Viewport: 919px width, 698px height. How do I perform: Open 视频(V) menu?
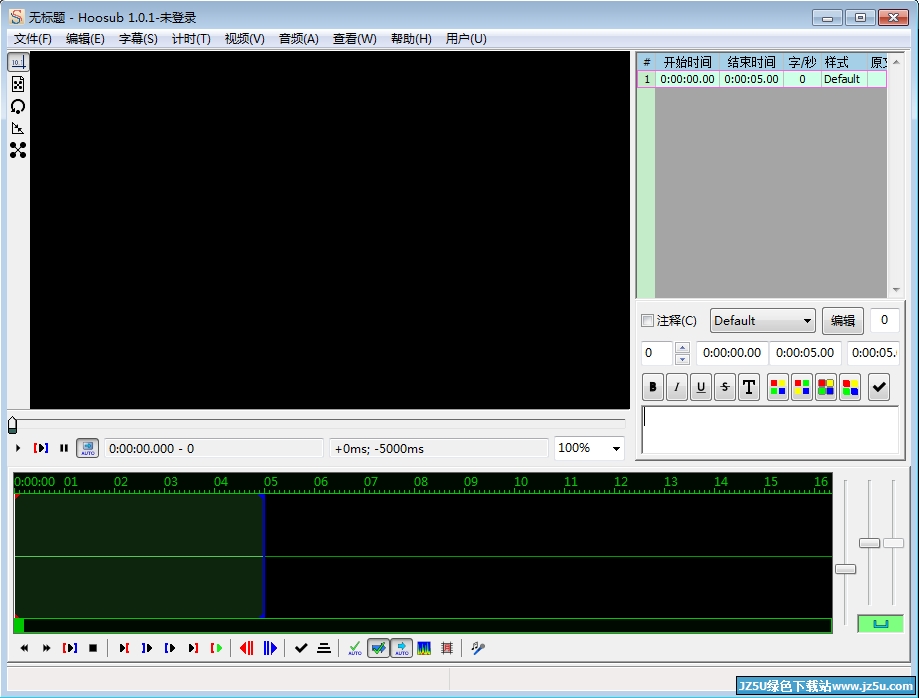(x=244, y=39)
